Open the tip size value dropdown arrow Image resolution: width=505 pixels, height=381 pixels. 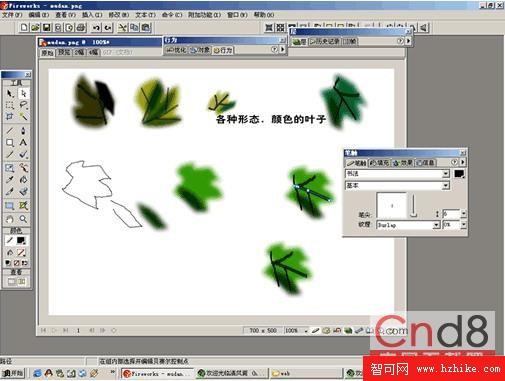463,213
